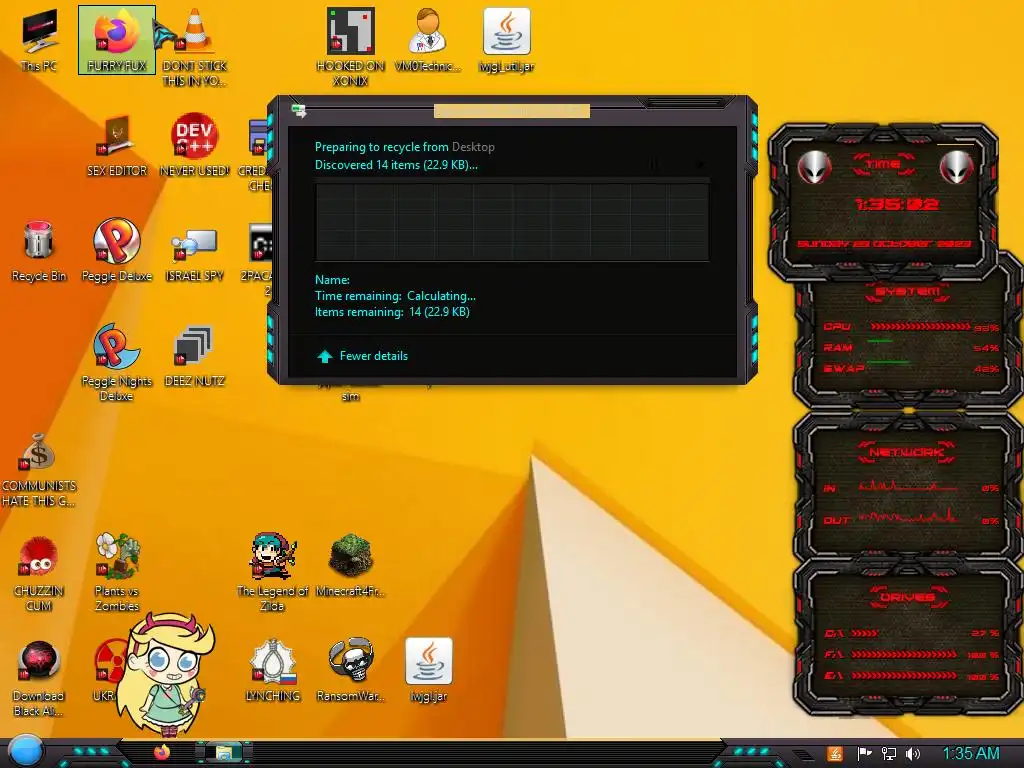Screen dimensions: 1024x768
Task: Click the right alien head on Time gadget
Action: (956, 167)
